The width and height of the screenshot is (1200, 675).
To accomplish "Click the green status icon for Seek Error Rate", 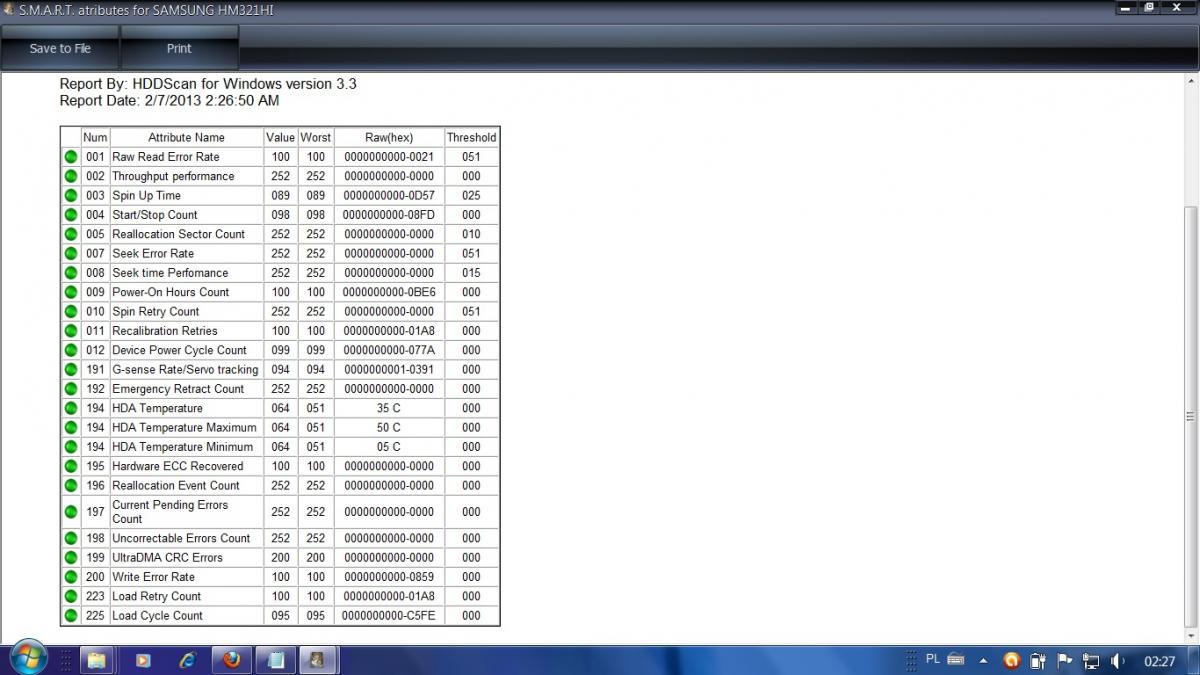I will (x=71, y=253).
